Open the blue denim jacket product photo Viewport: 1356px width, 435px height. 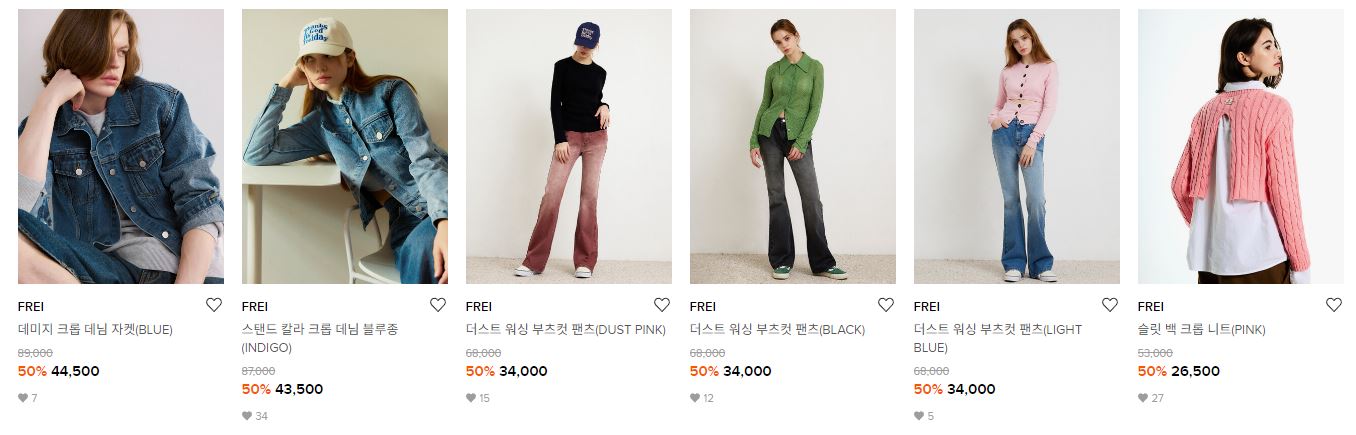tap(121, 146)
